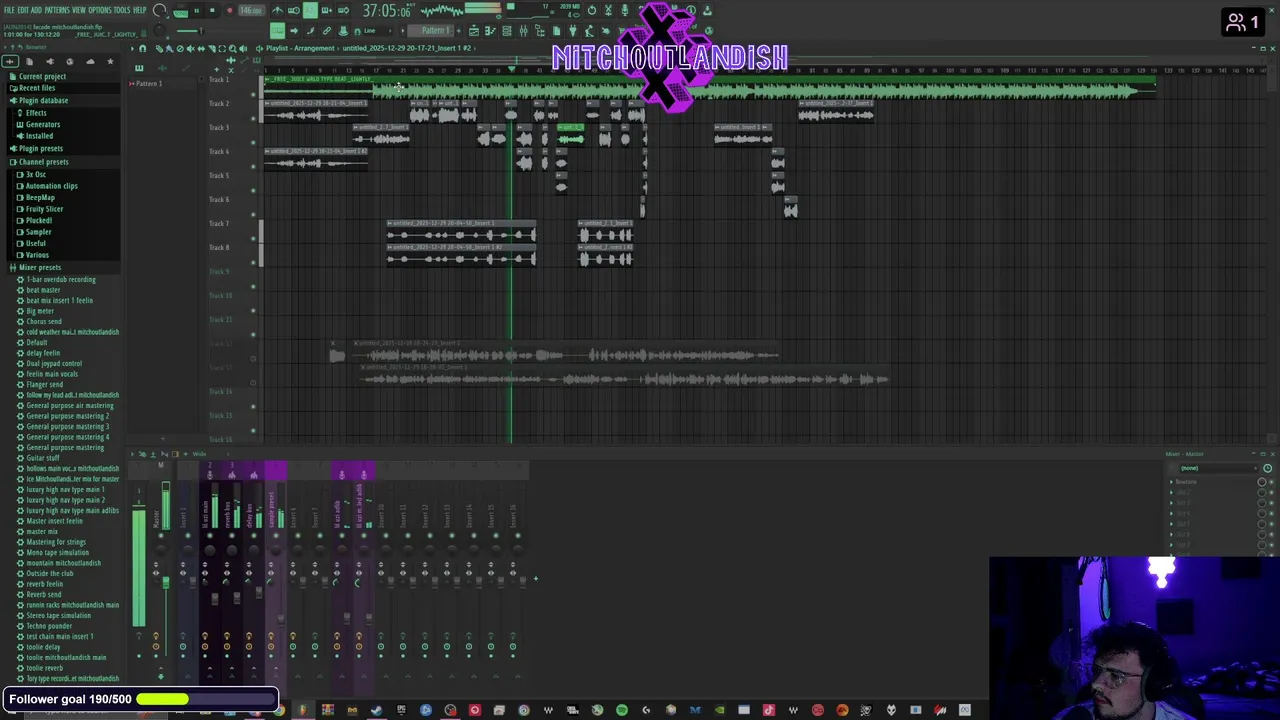Click the stamp icon in the main toolbar

pyautogui.click(x=343, y=31)
